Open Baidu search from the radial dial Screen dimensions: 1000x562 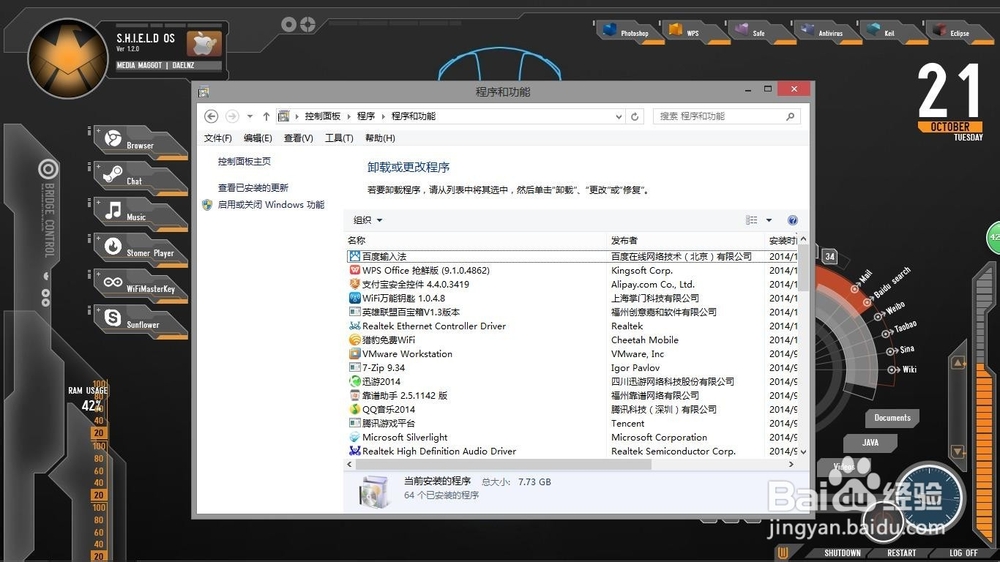pos(888,286)
